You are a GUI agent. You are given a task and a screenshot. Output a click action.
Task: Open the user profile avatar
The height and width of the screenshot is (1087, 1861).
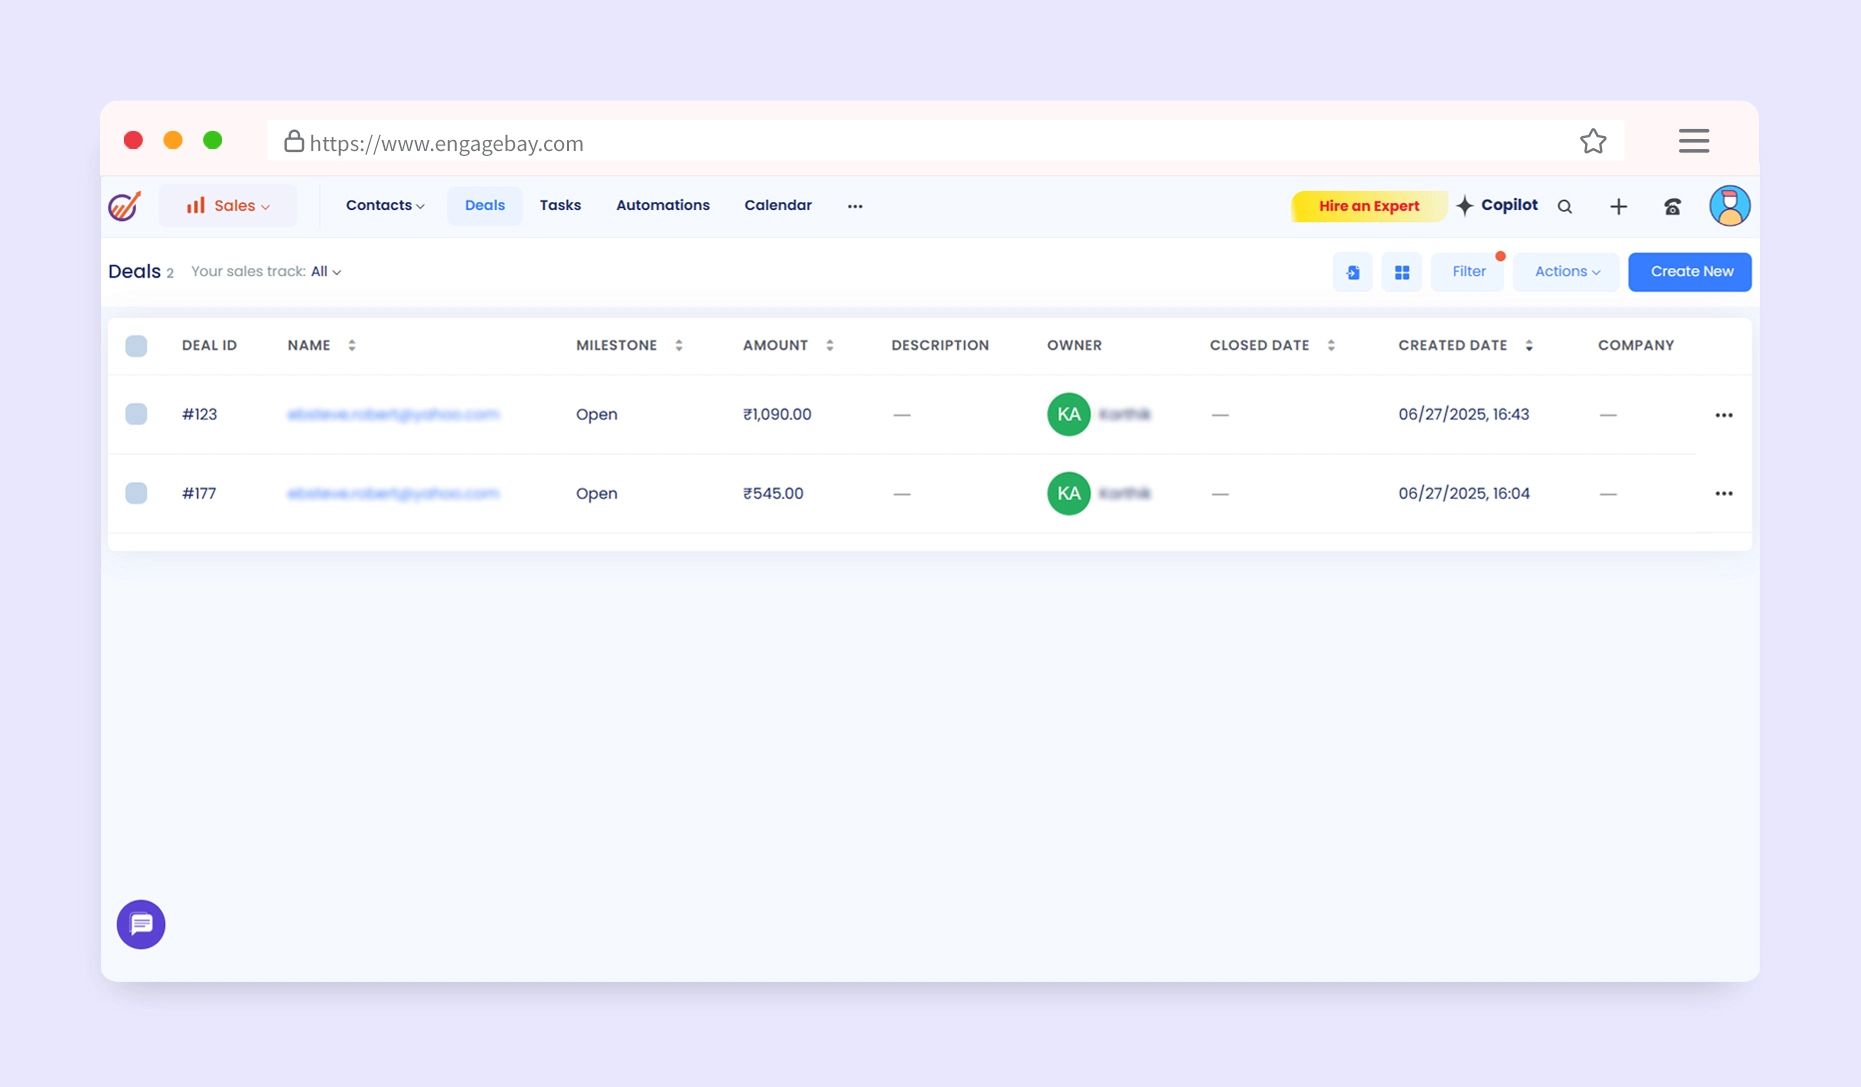point(1729,206)
